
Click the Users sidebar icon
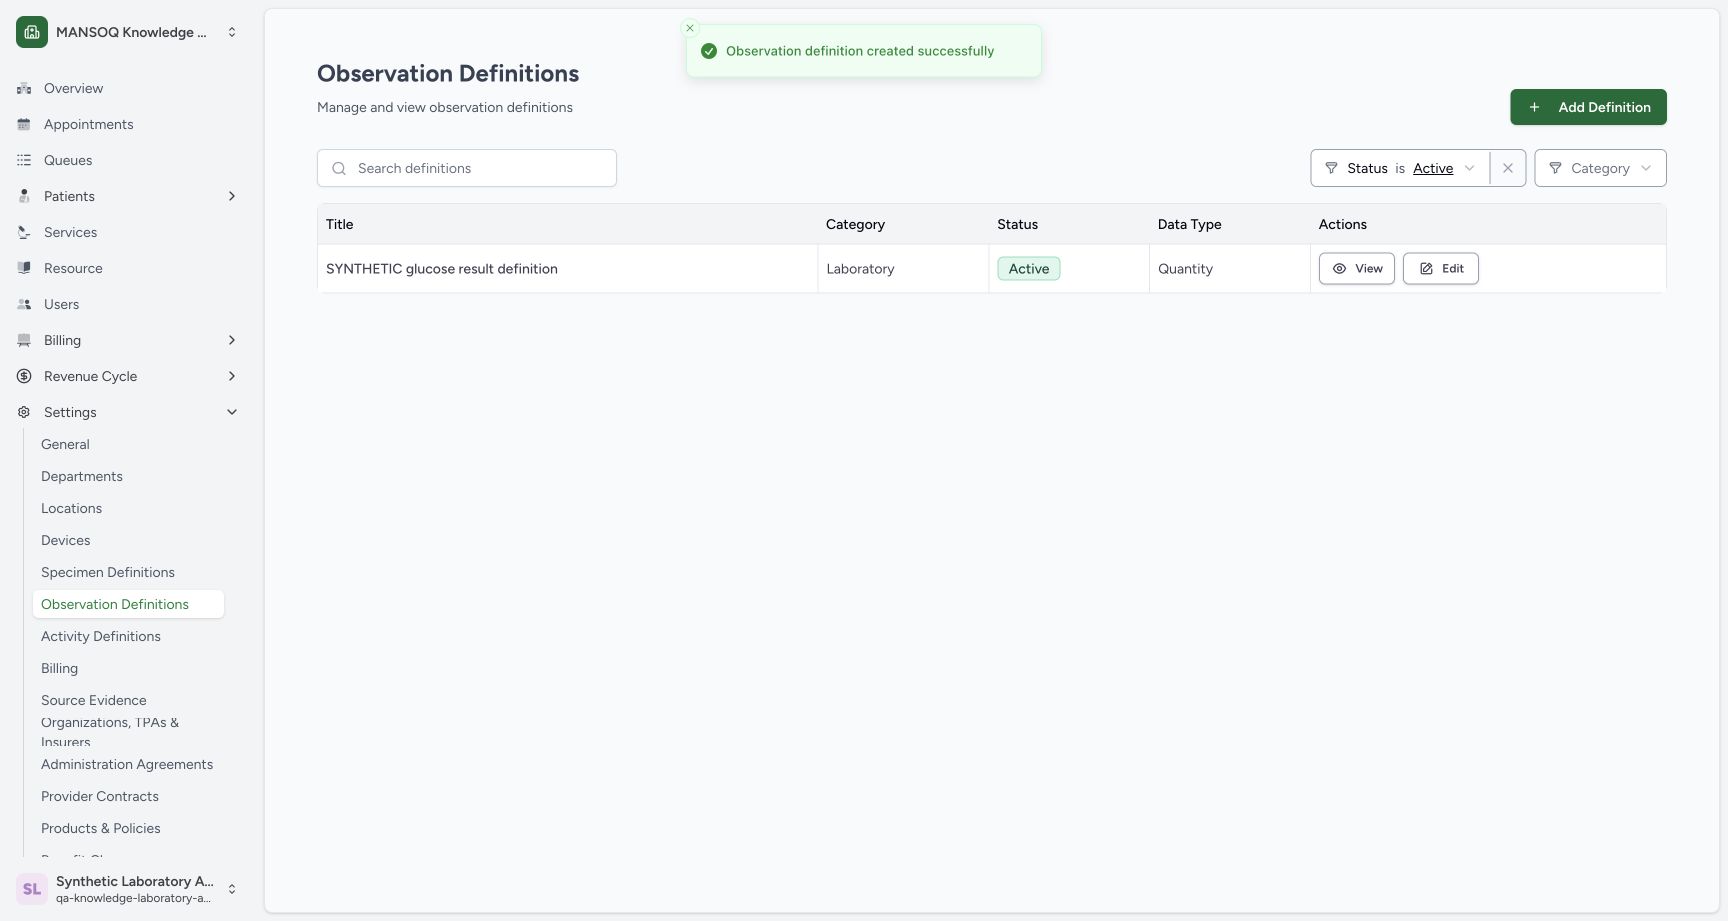(x=24, y=304)
